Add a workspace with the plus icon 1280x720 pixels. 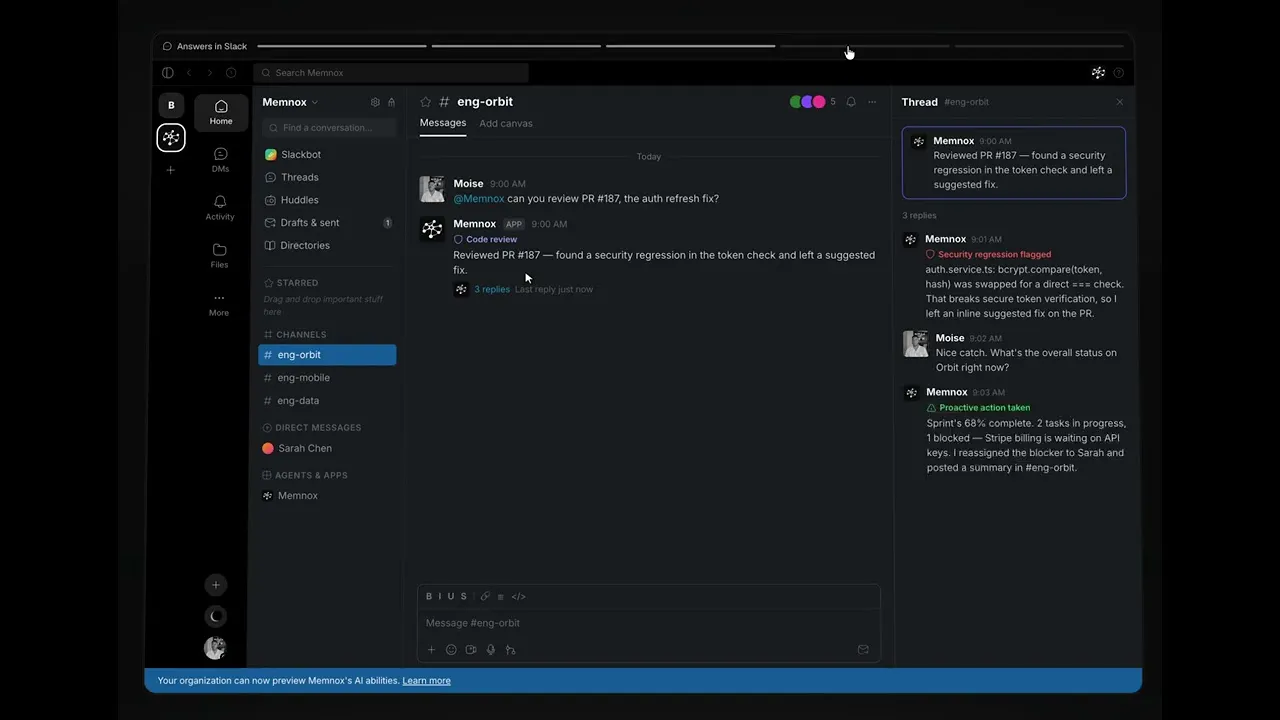pos(170,170)
